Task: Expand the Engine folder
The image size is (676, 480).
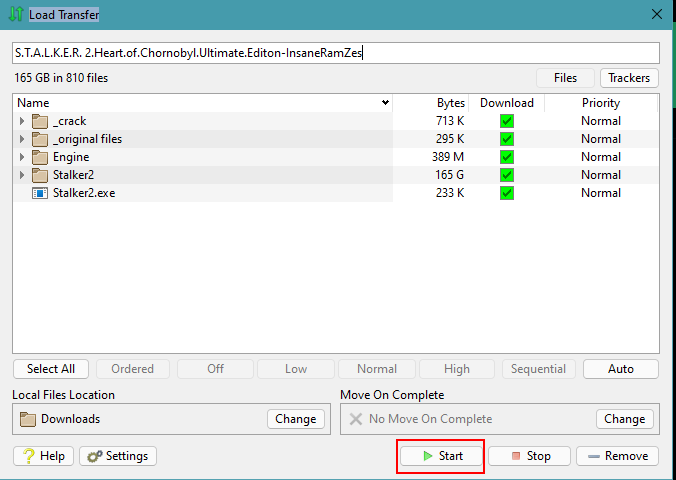Action: pyautogui.click(x=22, y=157)
